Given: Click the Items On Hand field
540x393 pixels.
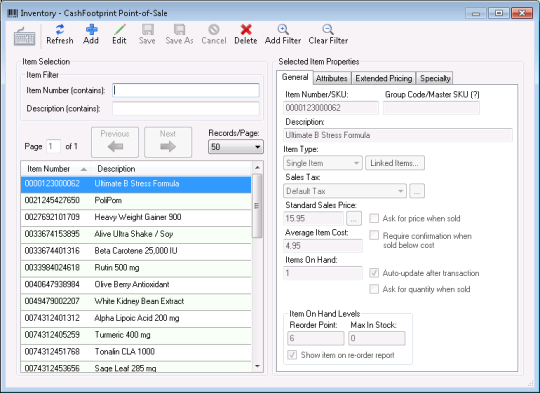Looking at the screenshot, I should [x=323, y=273].
